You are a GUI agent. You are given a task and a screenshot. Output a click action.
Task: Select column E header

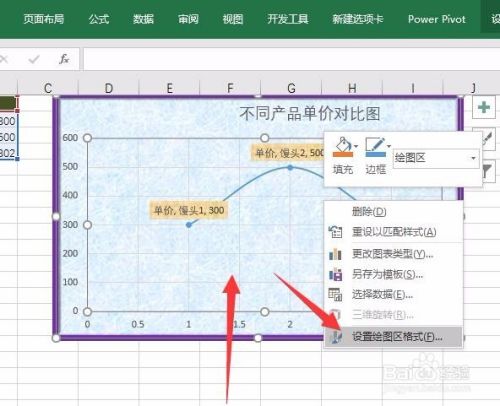click(169, 88)
